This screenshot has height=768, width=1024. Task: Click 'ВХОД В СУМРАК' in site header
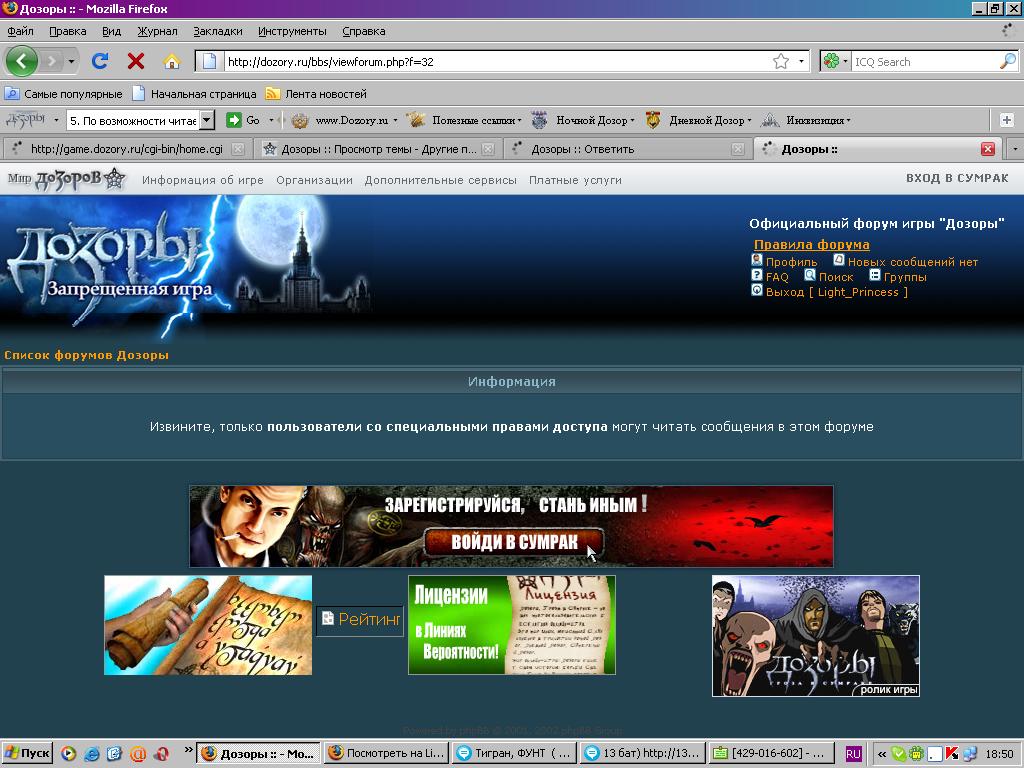[957, 178]
